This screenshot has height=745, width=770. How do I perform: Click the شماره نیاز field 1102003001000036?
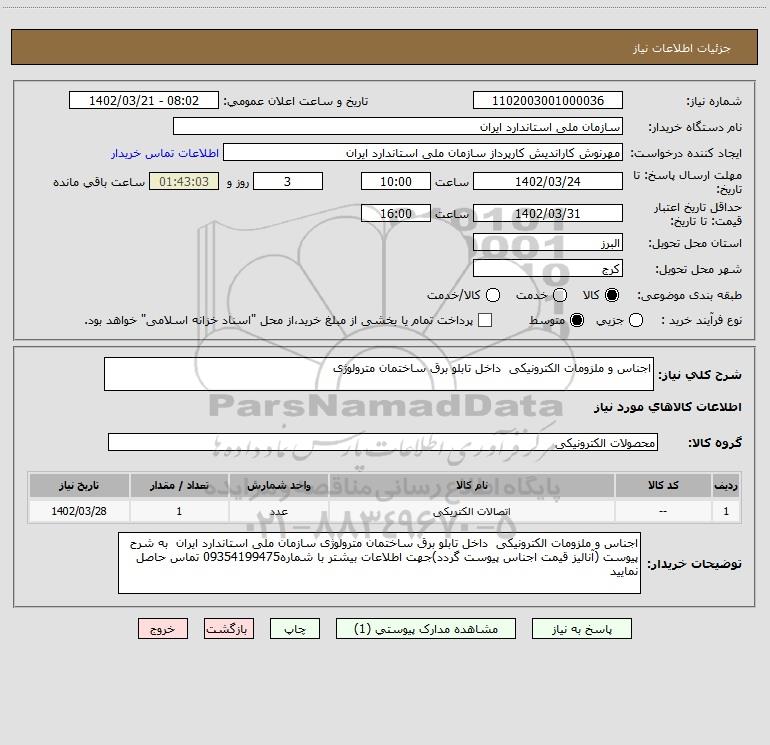(548, 100)
